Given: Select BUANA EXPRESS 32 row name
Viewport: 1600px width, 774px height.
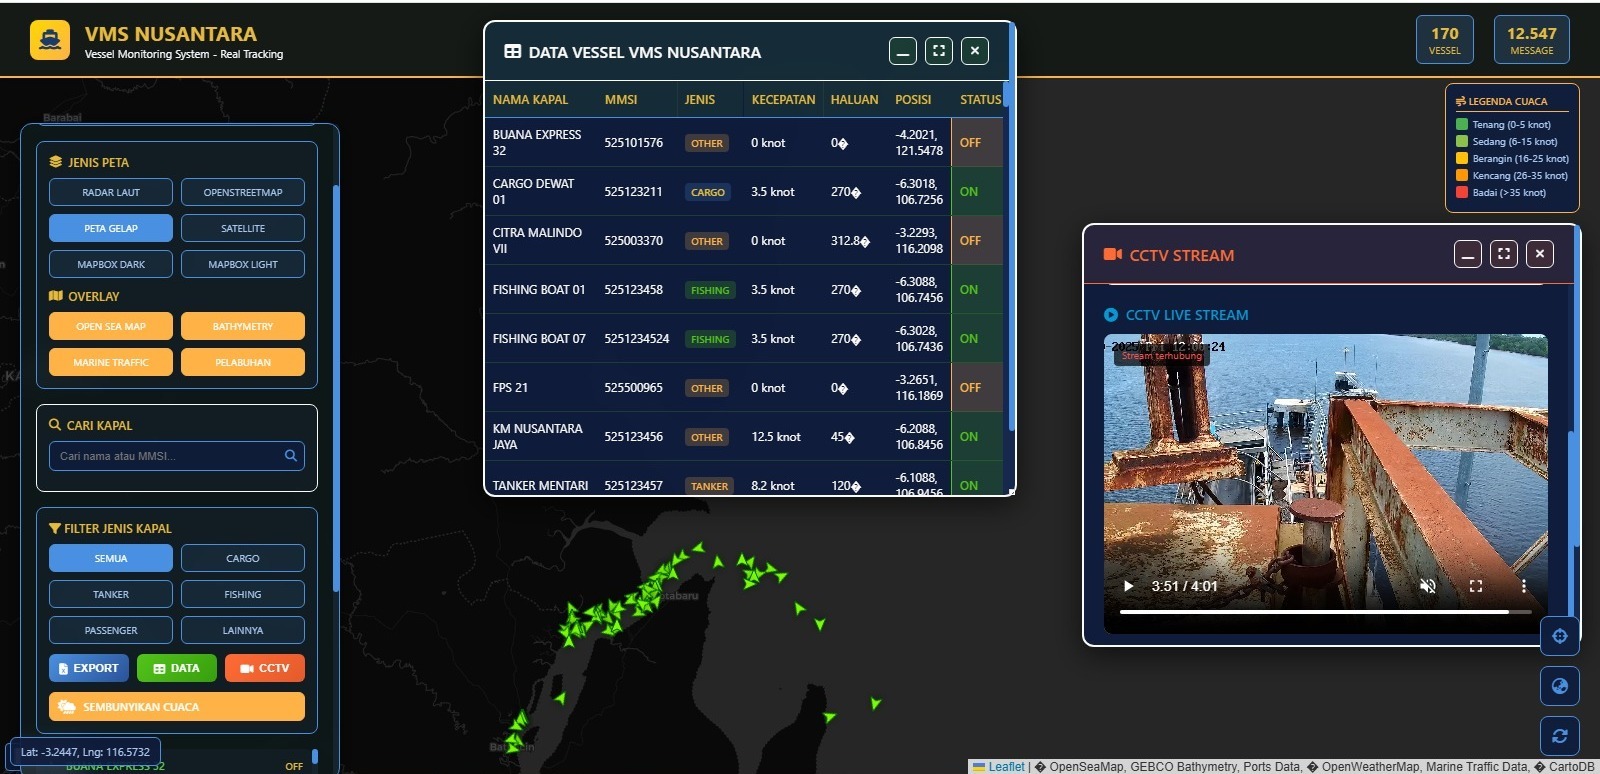Looking at the screenshot, I should point(537,143).
